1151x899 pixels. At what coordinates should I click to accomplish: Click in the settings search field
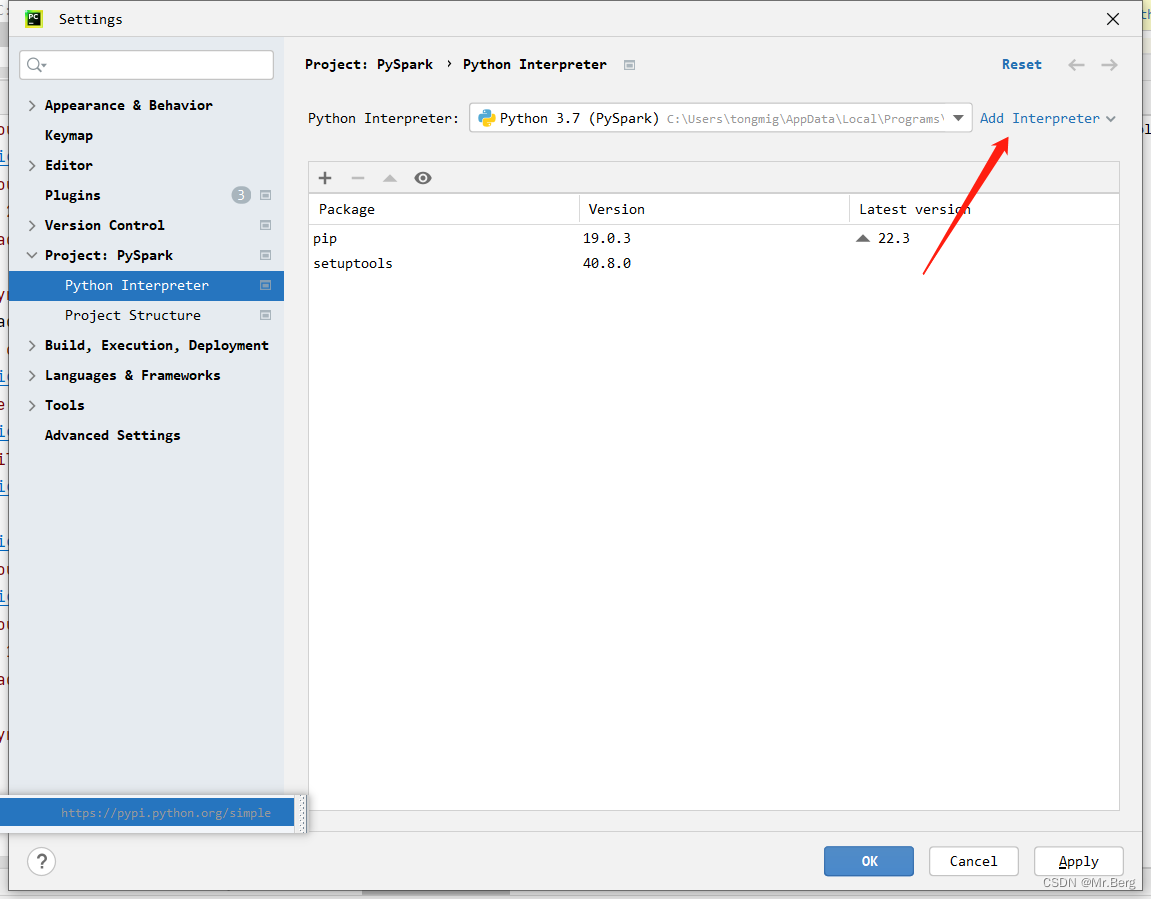point(147,65)
